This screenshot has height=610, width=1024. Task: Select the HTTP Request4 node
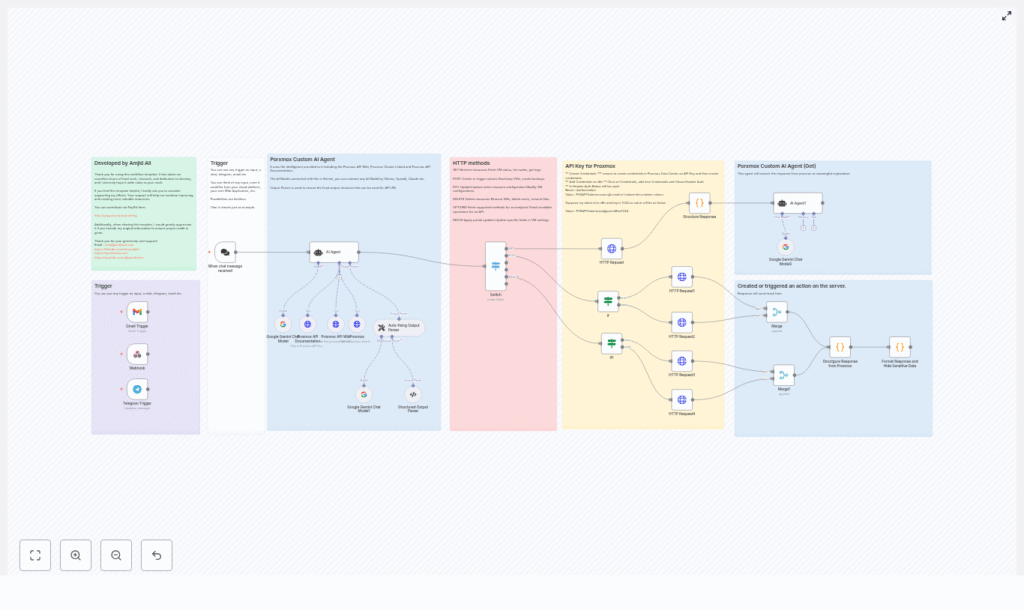click(682, 399)
